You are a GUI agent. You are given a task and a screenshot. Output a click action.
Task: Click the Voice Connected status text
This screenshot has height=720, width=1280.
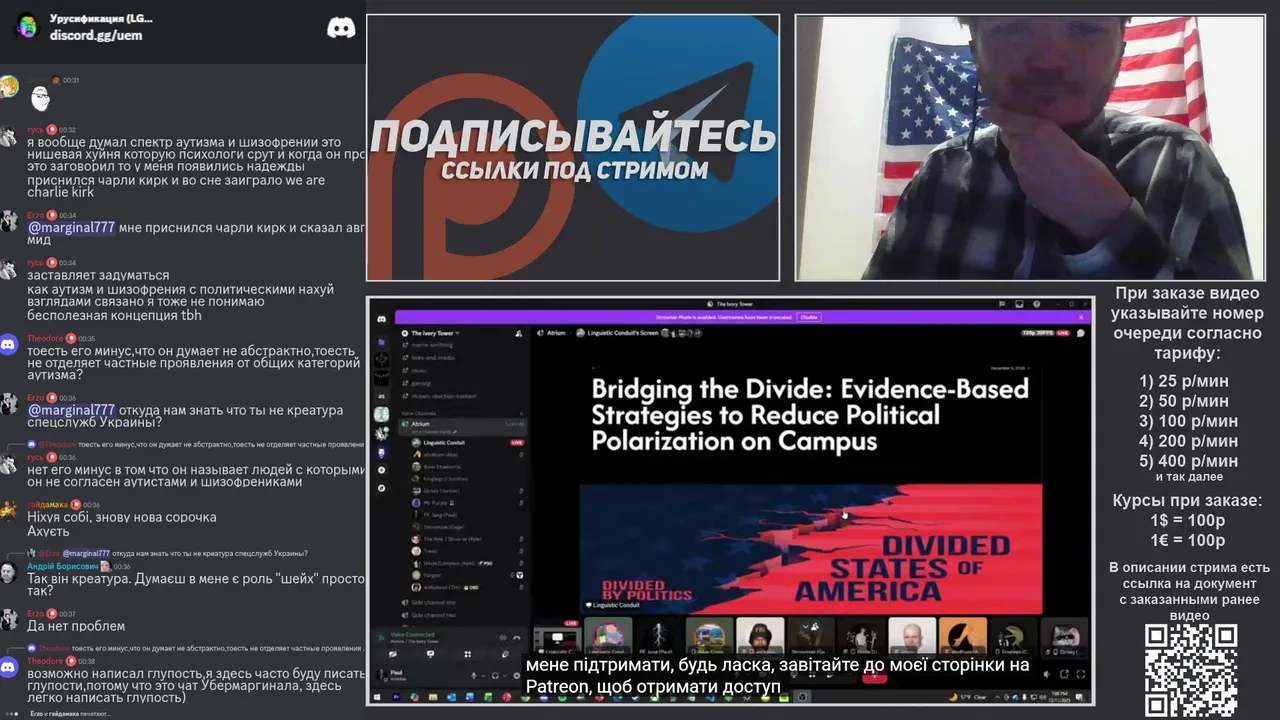[x=412, y=634]
